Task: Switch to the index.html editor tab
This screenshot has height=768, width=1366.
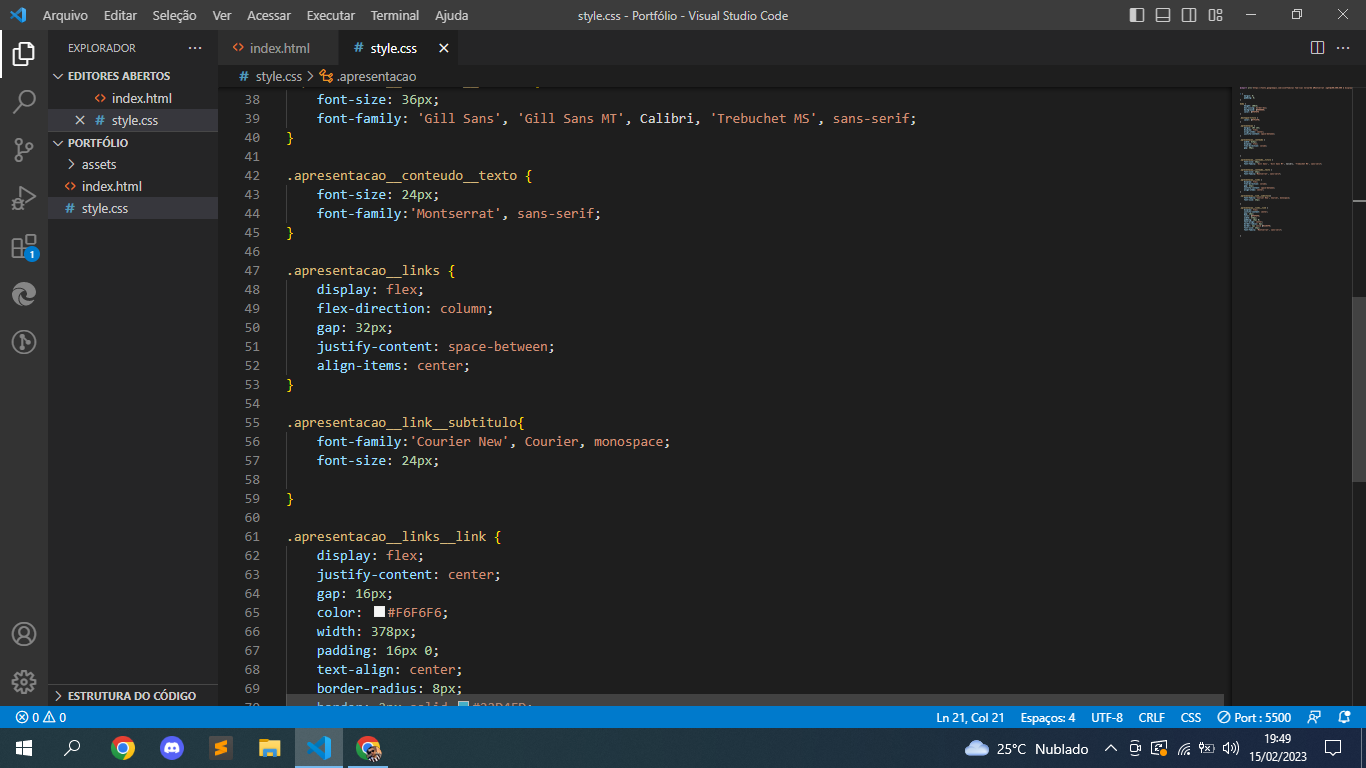Action: (x=278, y=48)
